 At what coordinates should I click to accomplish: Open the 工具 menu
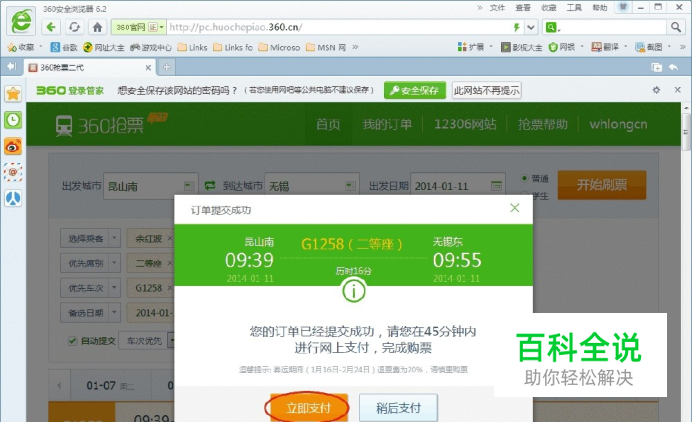[x=574, y=8]
